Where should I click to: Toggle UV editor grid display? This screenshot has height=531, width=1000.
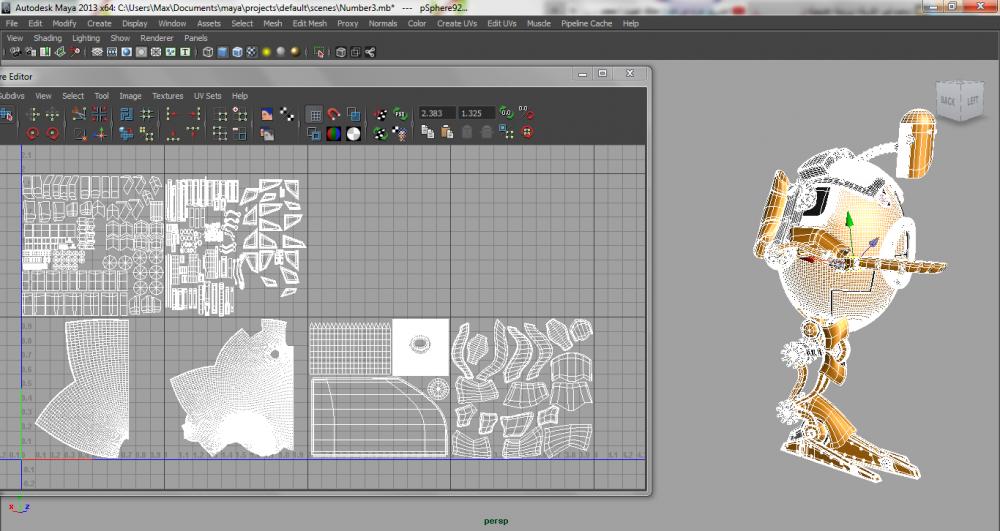pos(314,114)
